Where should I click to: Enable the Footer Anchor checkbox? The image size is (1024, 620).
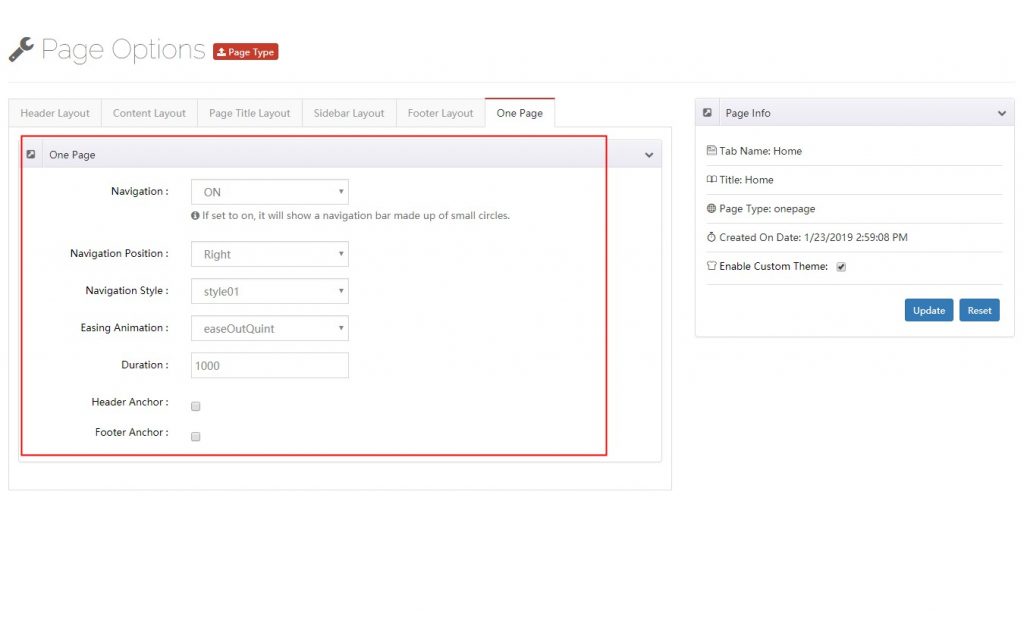click(195, 436)
